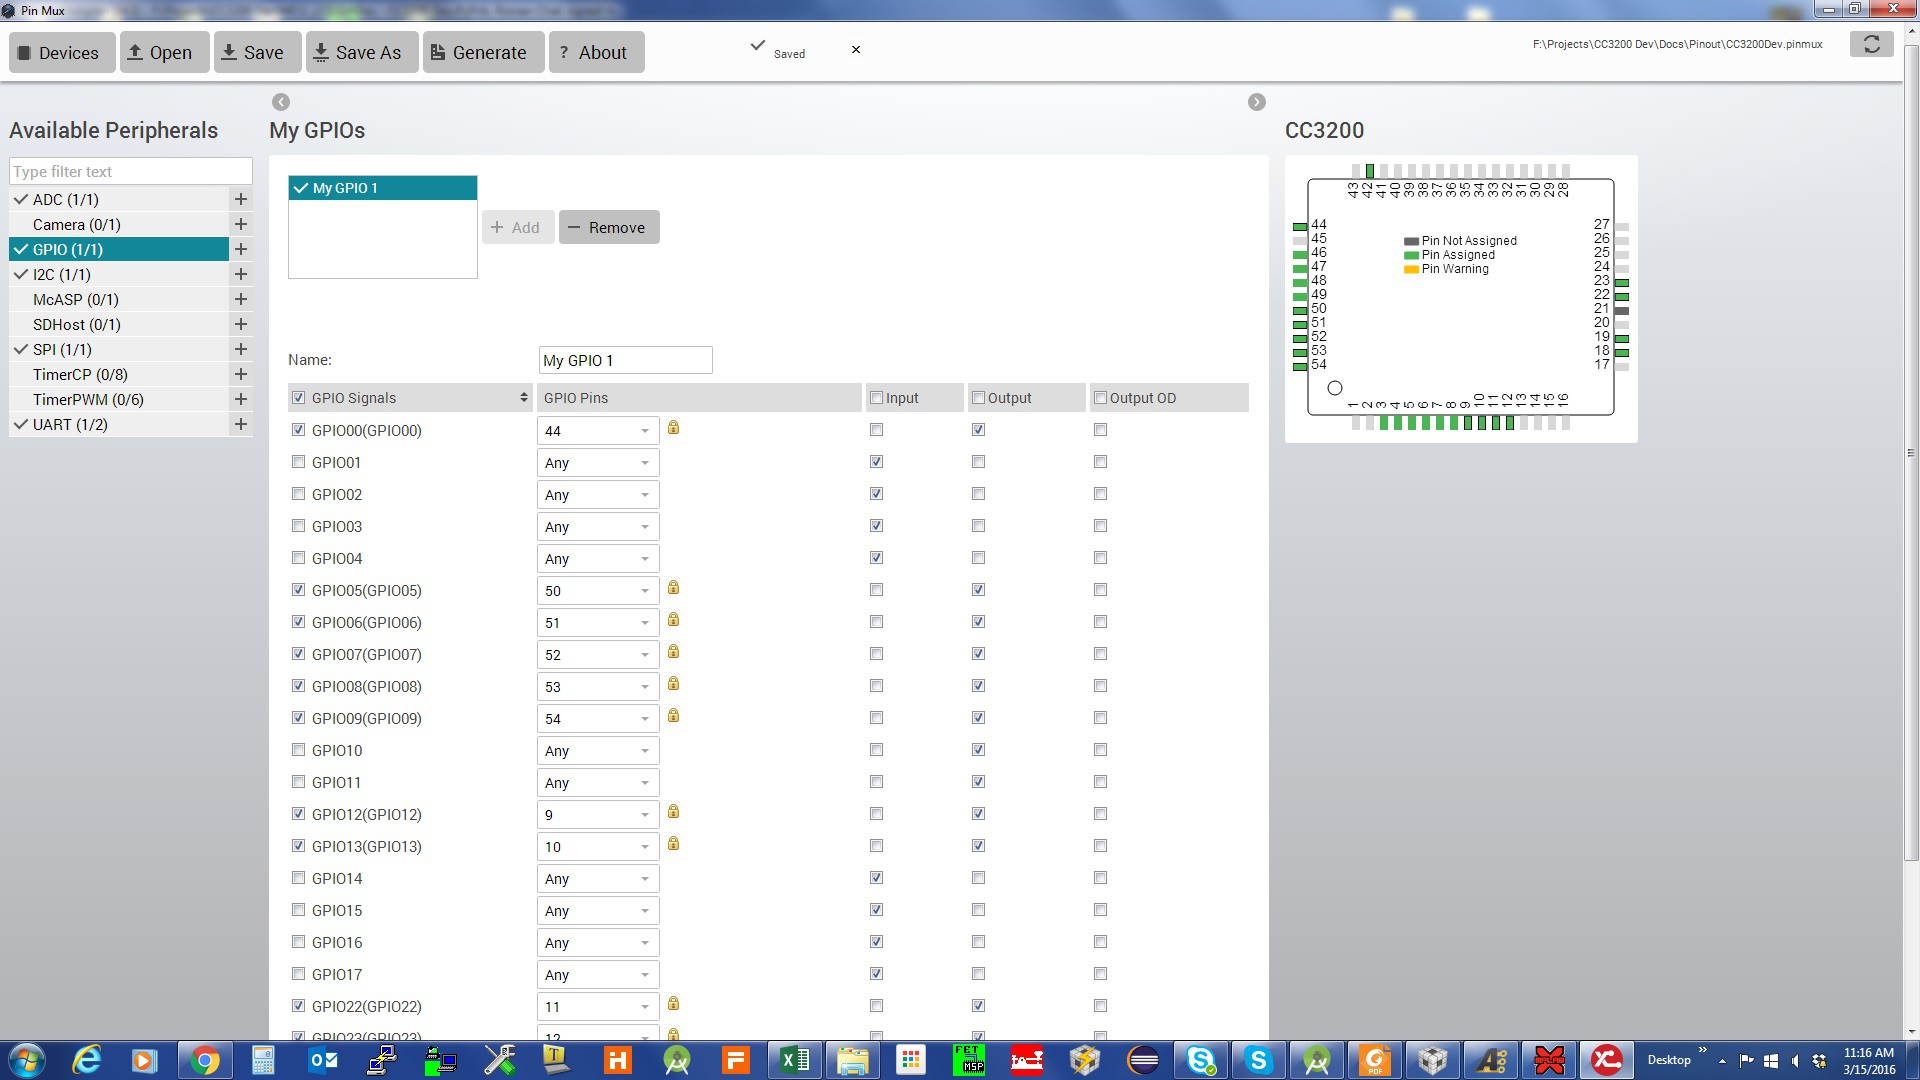
Task: Click the About button
Action: coord(596,52)
